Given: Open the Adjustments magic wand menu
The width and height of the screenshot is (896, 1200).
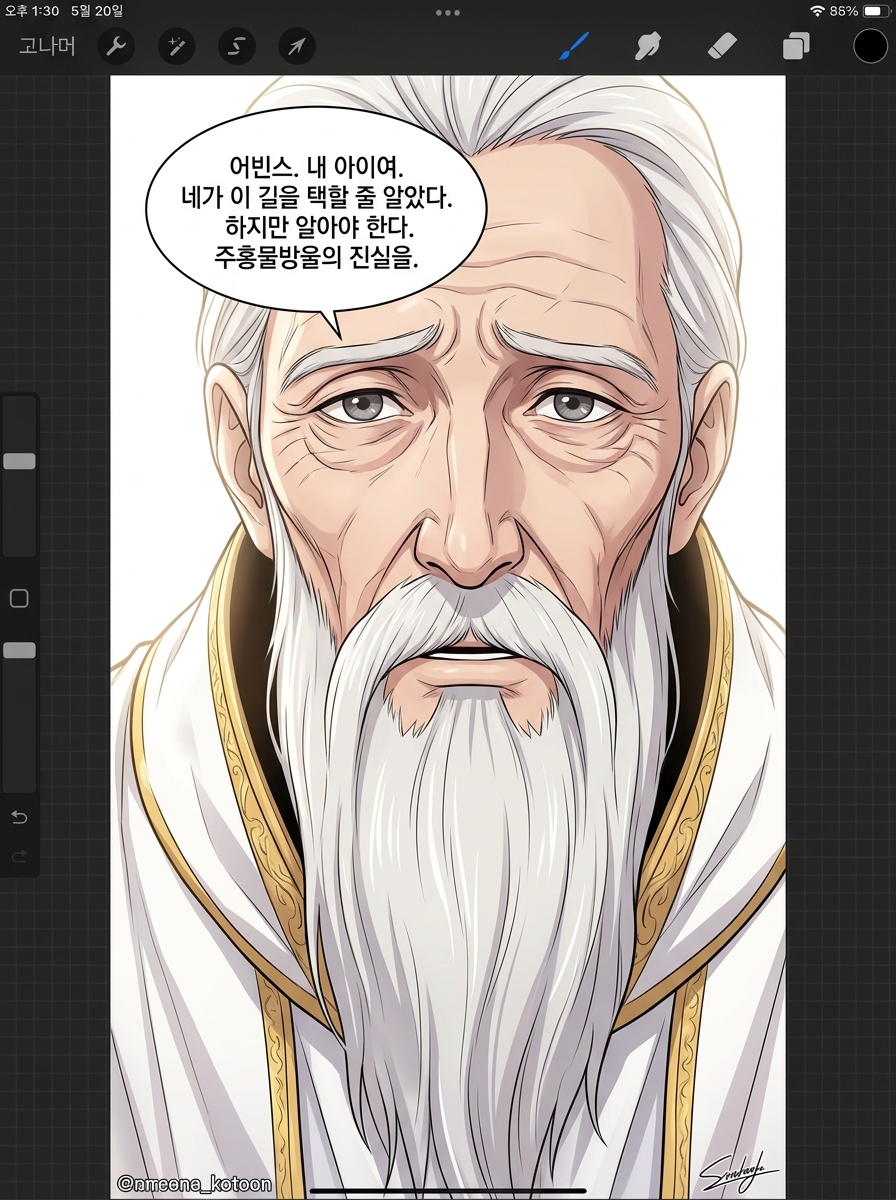Looking at the screenshot, I should [177, 46].
